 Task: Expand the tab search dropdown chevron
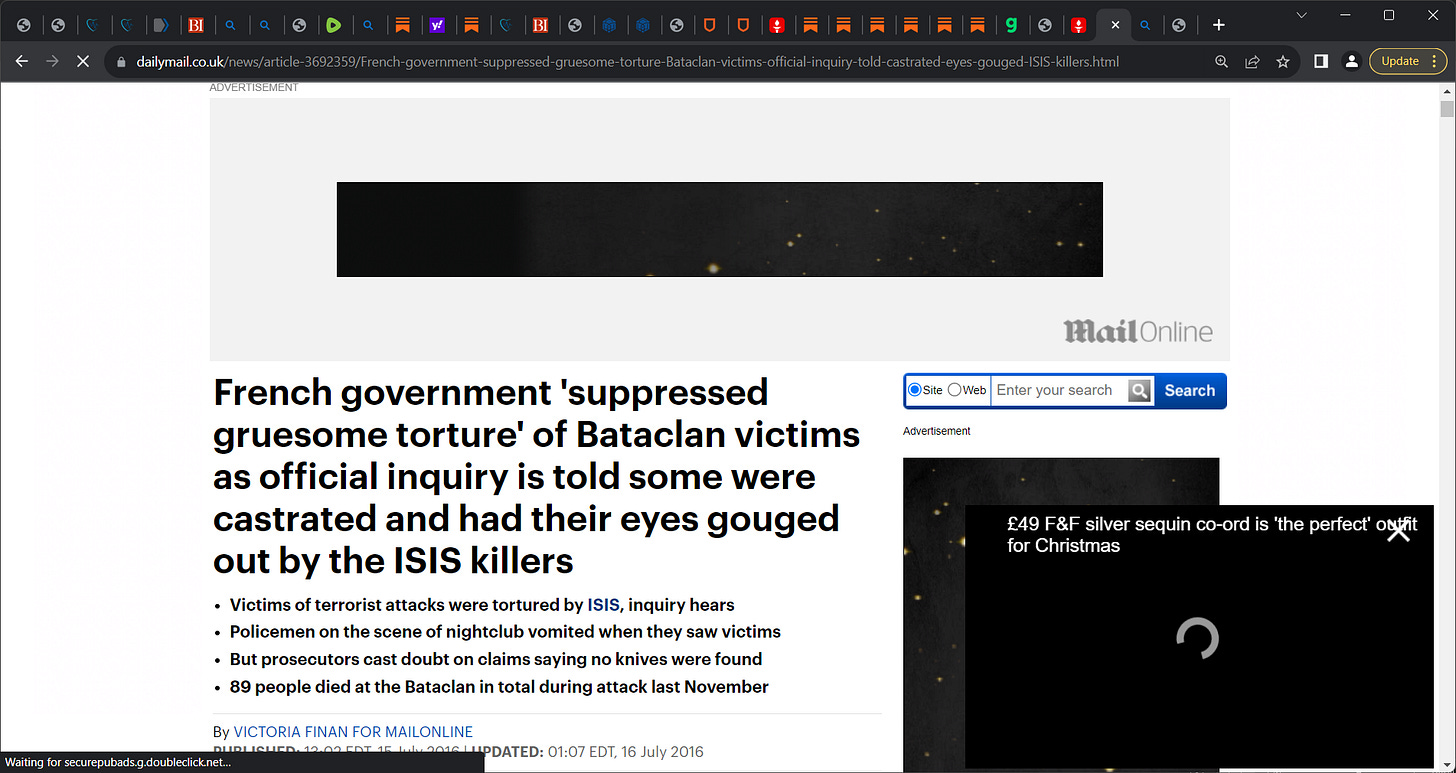(1301, 15)
